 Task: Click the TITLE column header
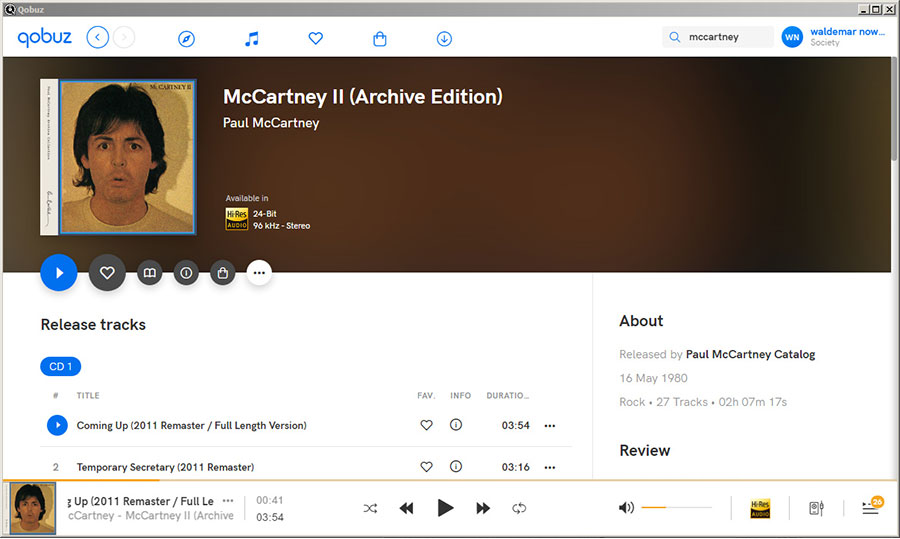88,395
